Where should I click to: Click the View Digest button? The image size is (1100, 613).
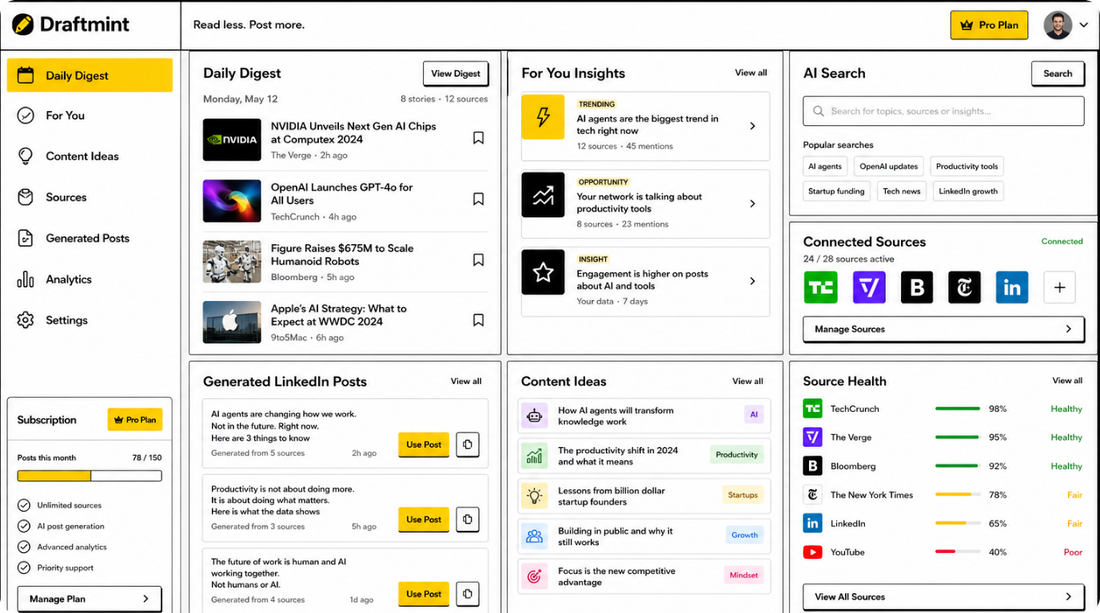click(455, 74)
